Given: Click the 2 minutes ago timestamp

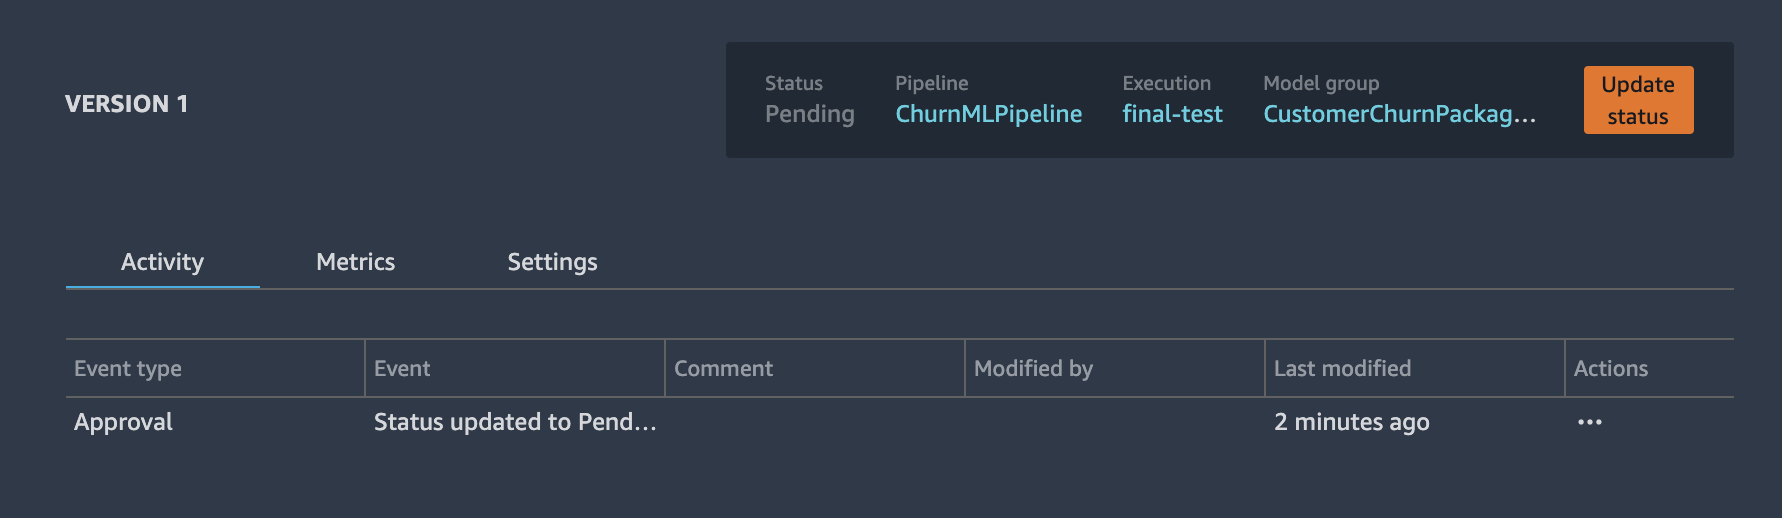Looking at the screenshot, I should coord(1351,422).
